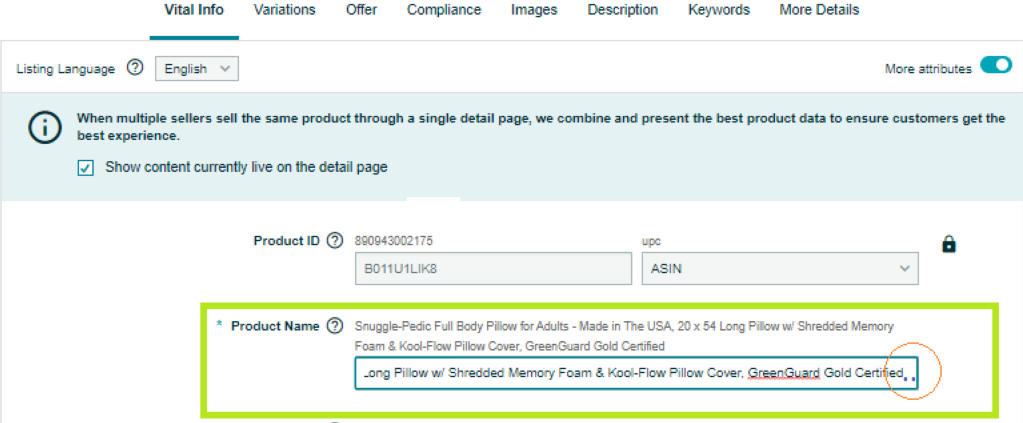Screen dimensions: 1023x423
Task: Switch to the Keywords tab
Action: [719, 10]
